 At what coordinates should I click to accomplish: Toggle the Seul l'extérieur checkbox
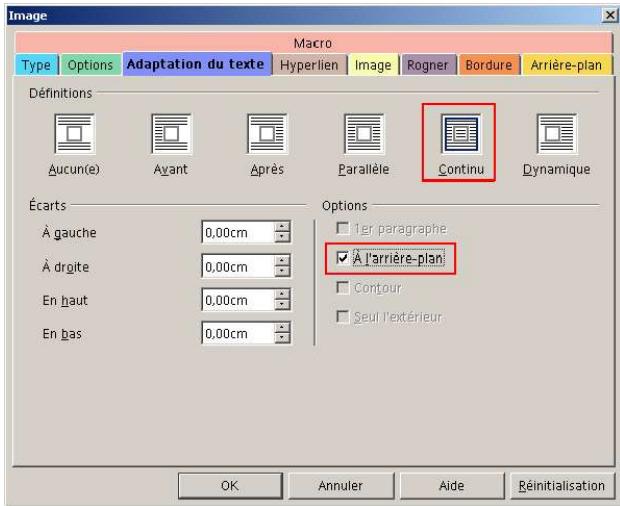pos(342,317)
